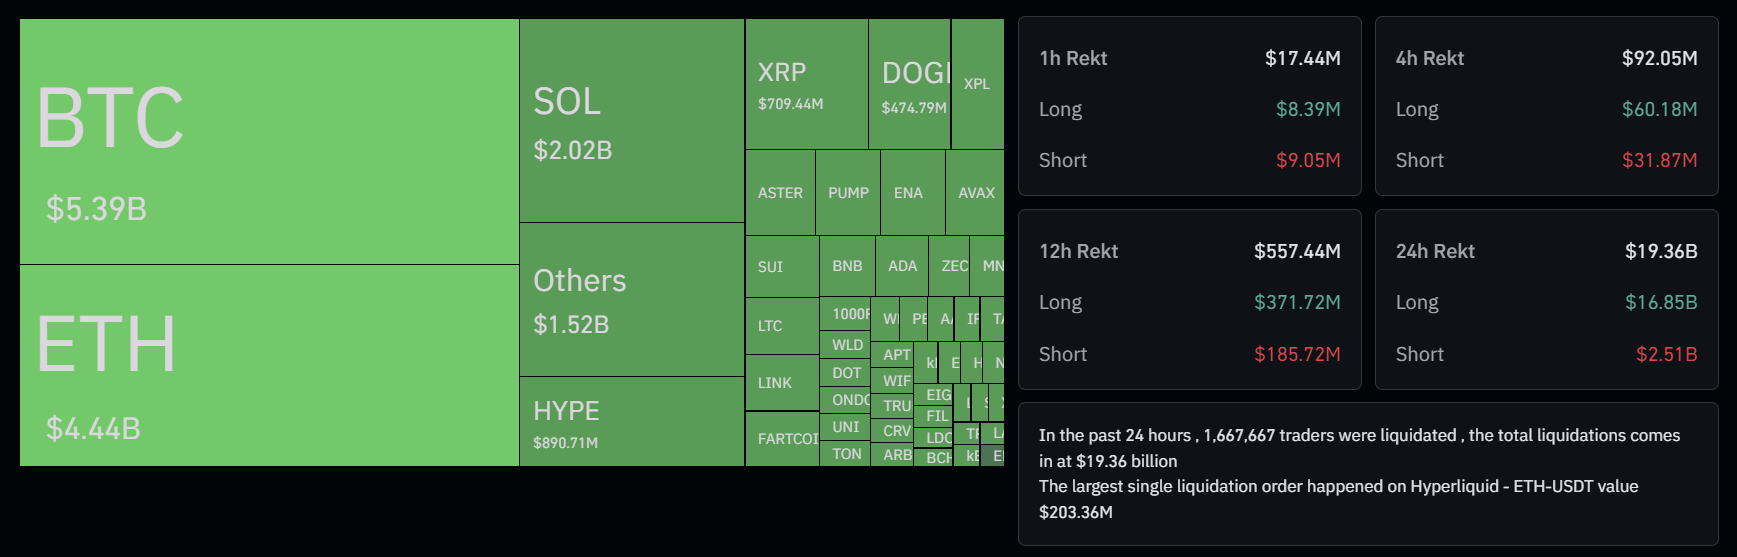Image resolution: width=1737 pixels, height=557 pixels.
Task: Select the 4h Rekt summary card
Action: 1546,106
